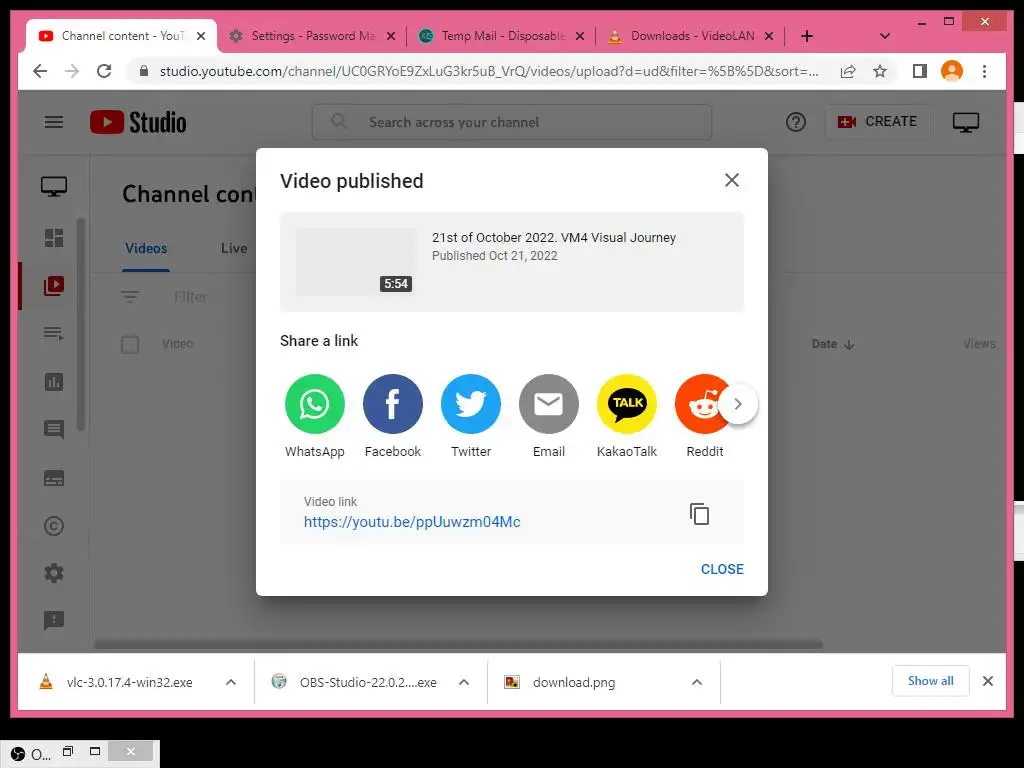Viewport: 1024px width, 768px height.
Task: Open Copyright in Studio sidebar
Action: pyautogui.click(x=54, y=526)
